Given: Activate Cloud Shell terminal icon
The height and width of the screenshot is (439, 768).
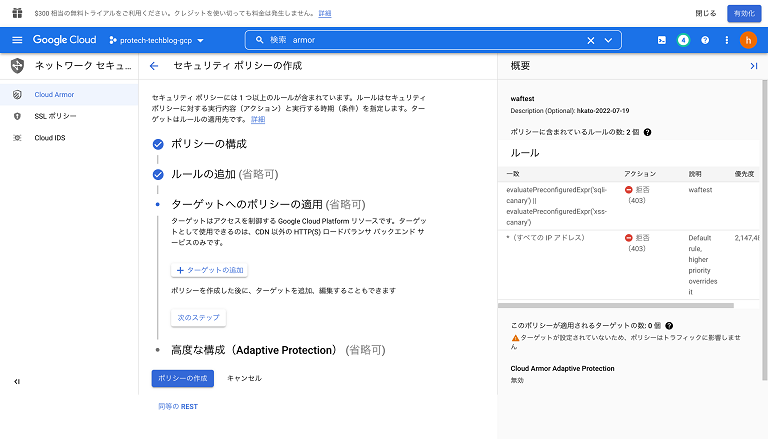Looking at the screenshot, I should (661, 40).
